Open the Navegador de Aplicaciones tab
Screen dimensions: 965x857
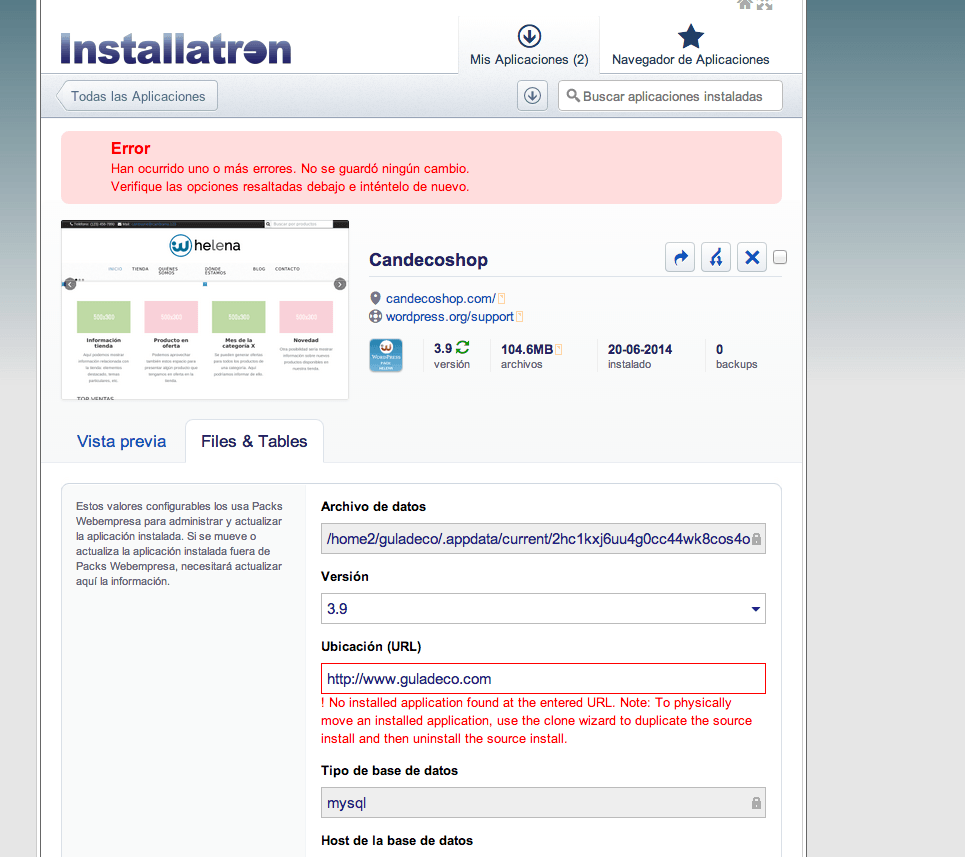pos(691,46)
